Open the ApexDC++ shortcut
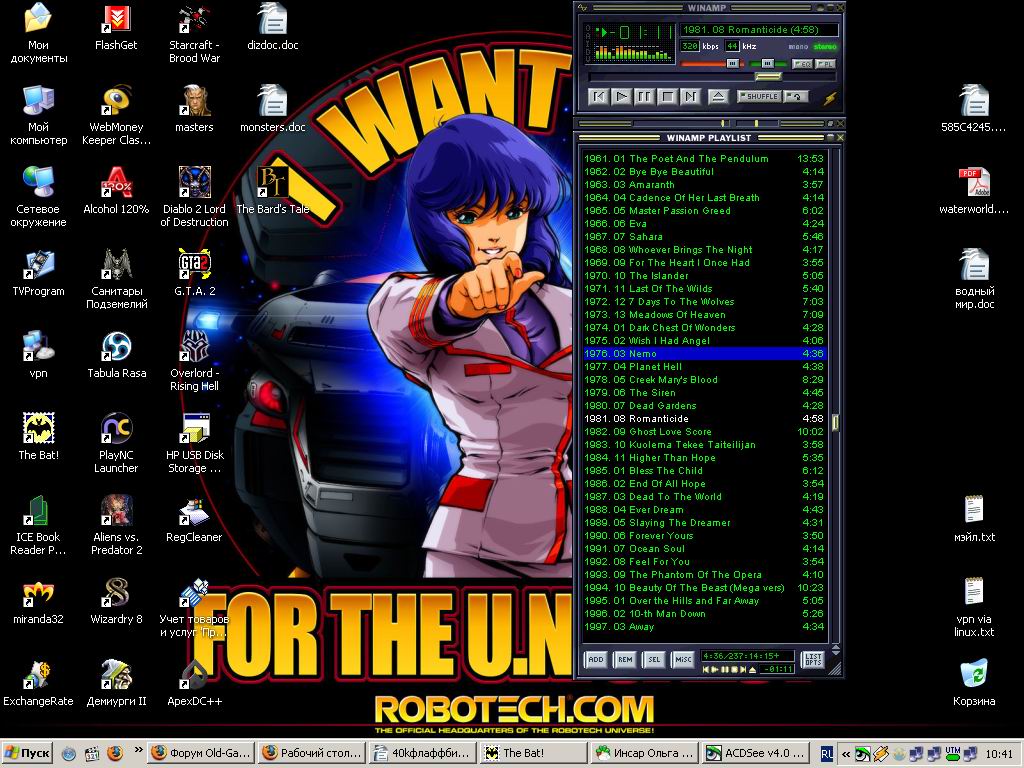 [195, 683]
